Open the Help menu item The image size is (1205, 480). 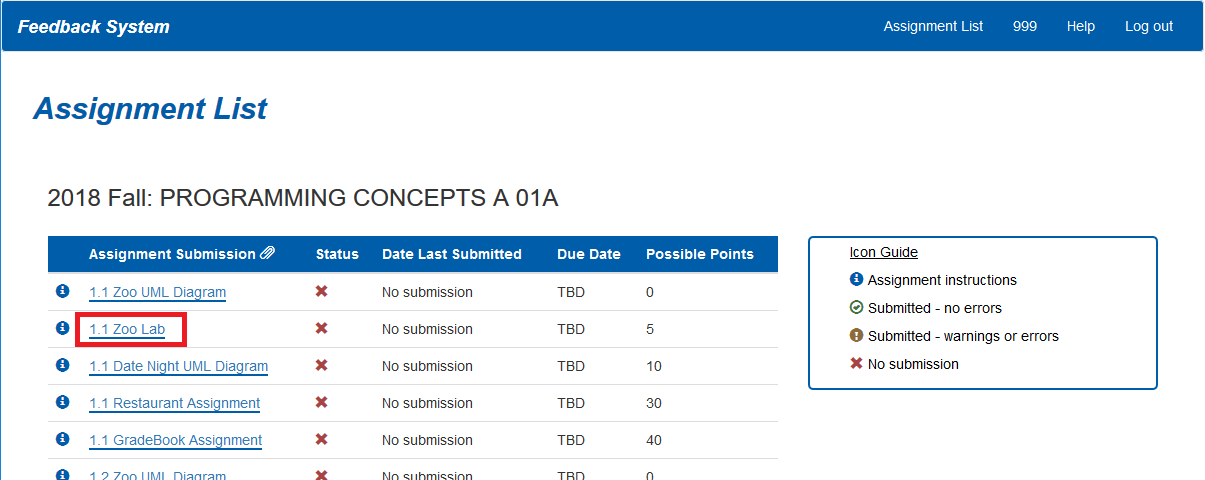[x=1080, y=27]
